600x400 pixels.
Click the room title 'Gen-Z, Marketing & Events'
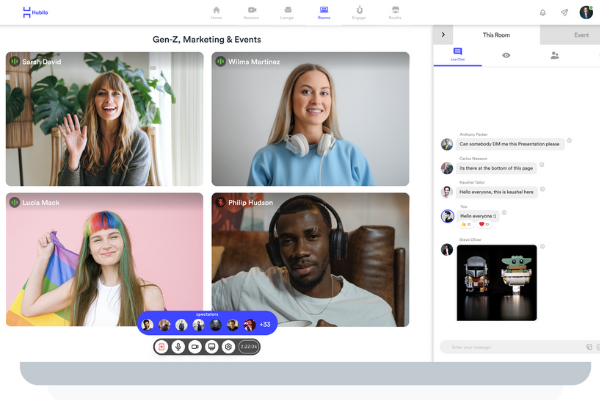(207, 39)
